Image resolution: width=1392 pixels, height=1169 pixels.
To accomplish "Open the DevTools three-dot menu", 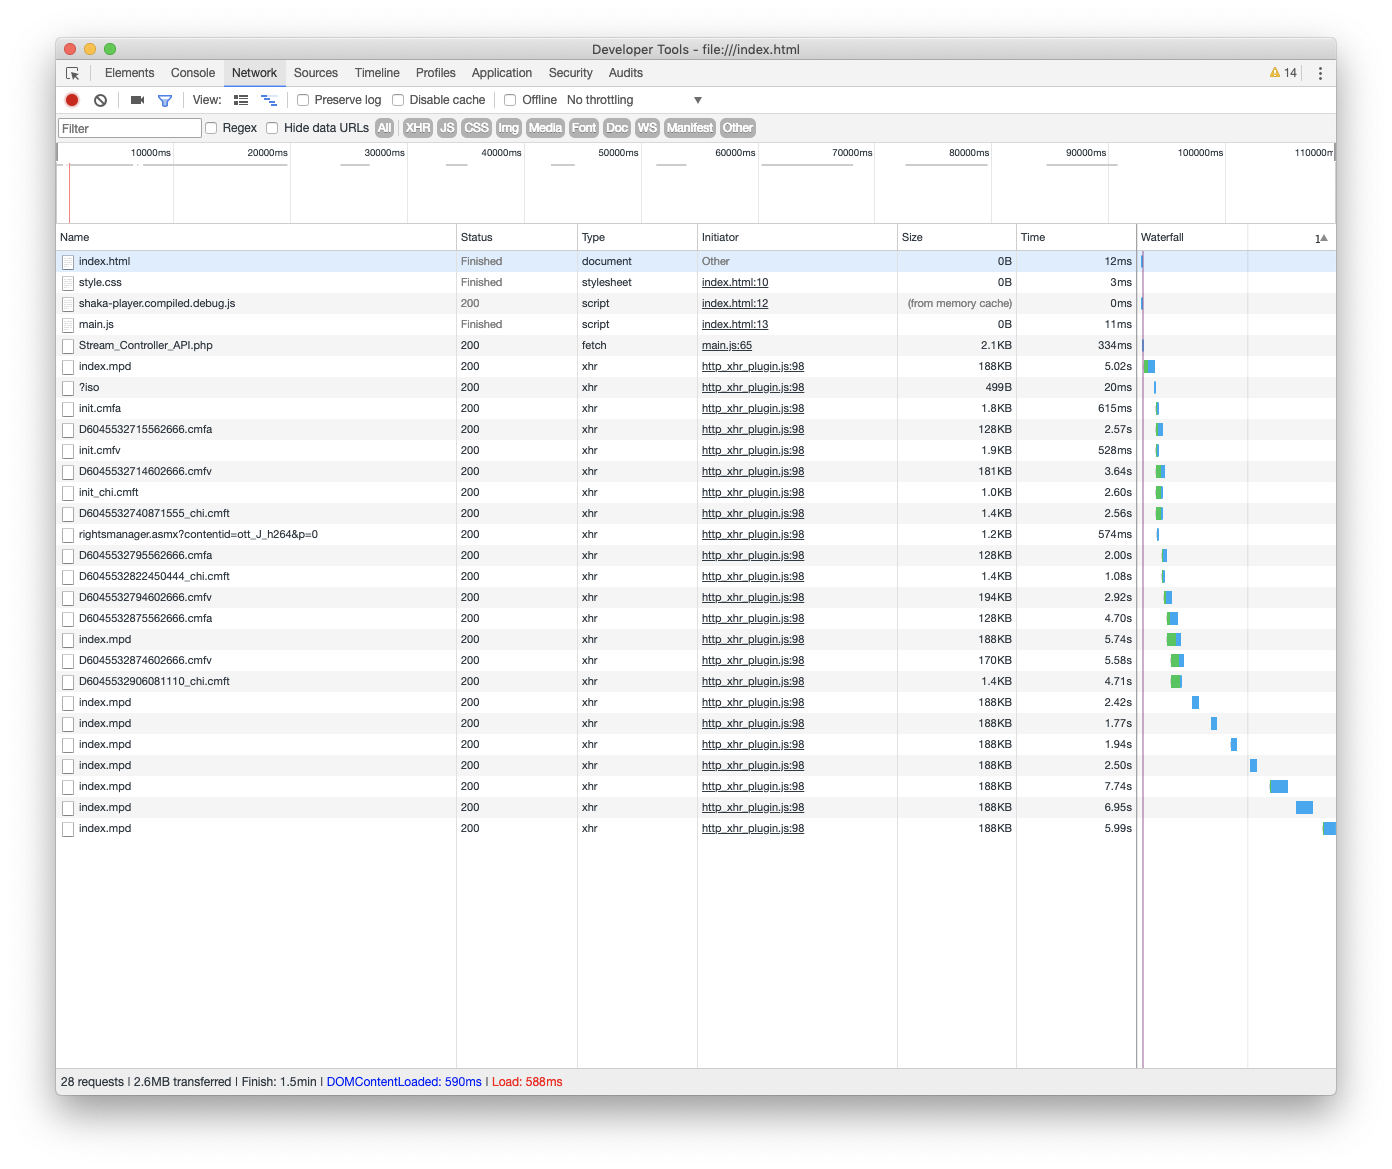I will (x=1320, y=73).
